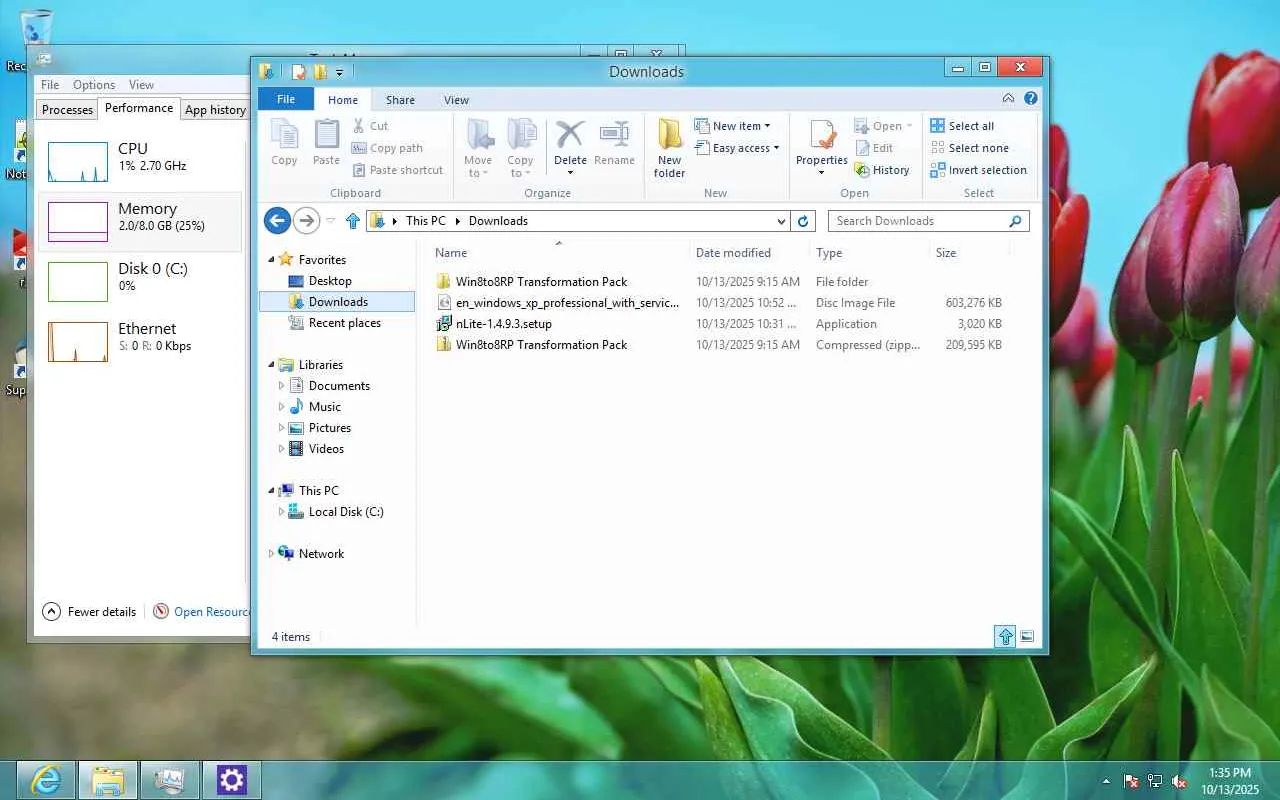The height and width of the screenshot is (800, 1280).
Task: Open the Easy access dropdown
Action: [736, 148]
